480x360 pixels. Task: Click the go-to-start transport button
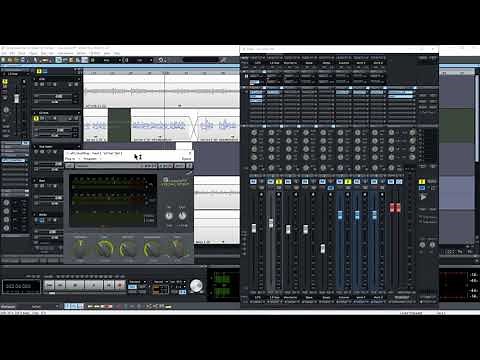click(49, 285)
